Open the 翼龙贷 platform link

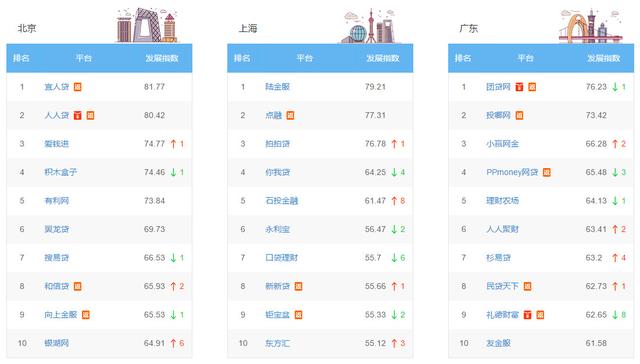pos(57,229)
